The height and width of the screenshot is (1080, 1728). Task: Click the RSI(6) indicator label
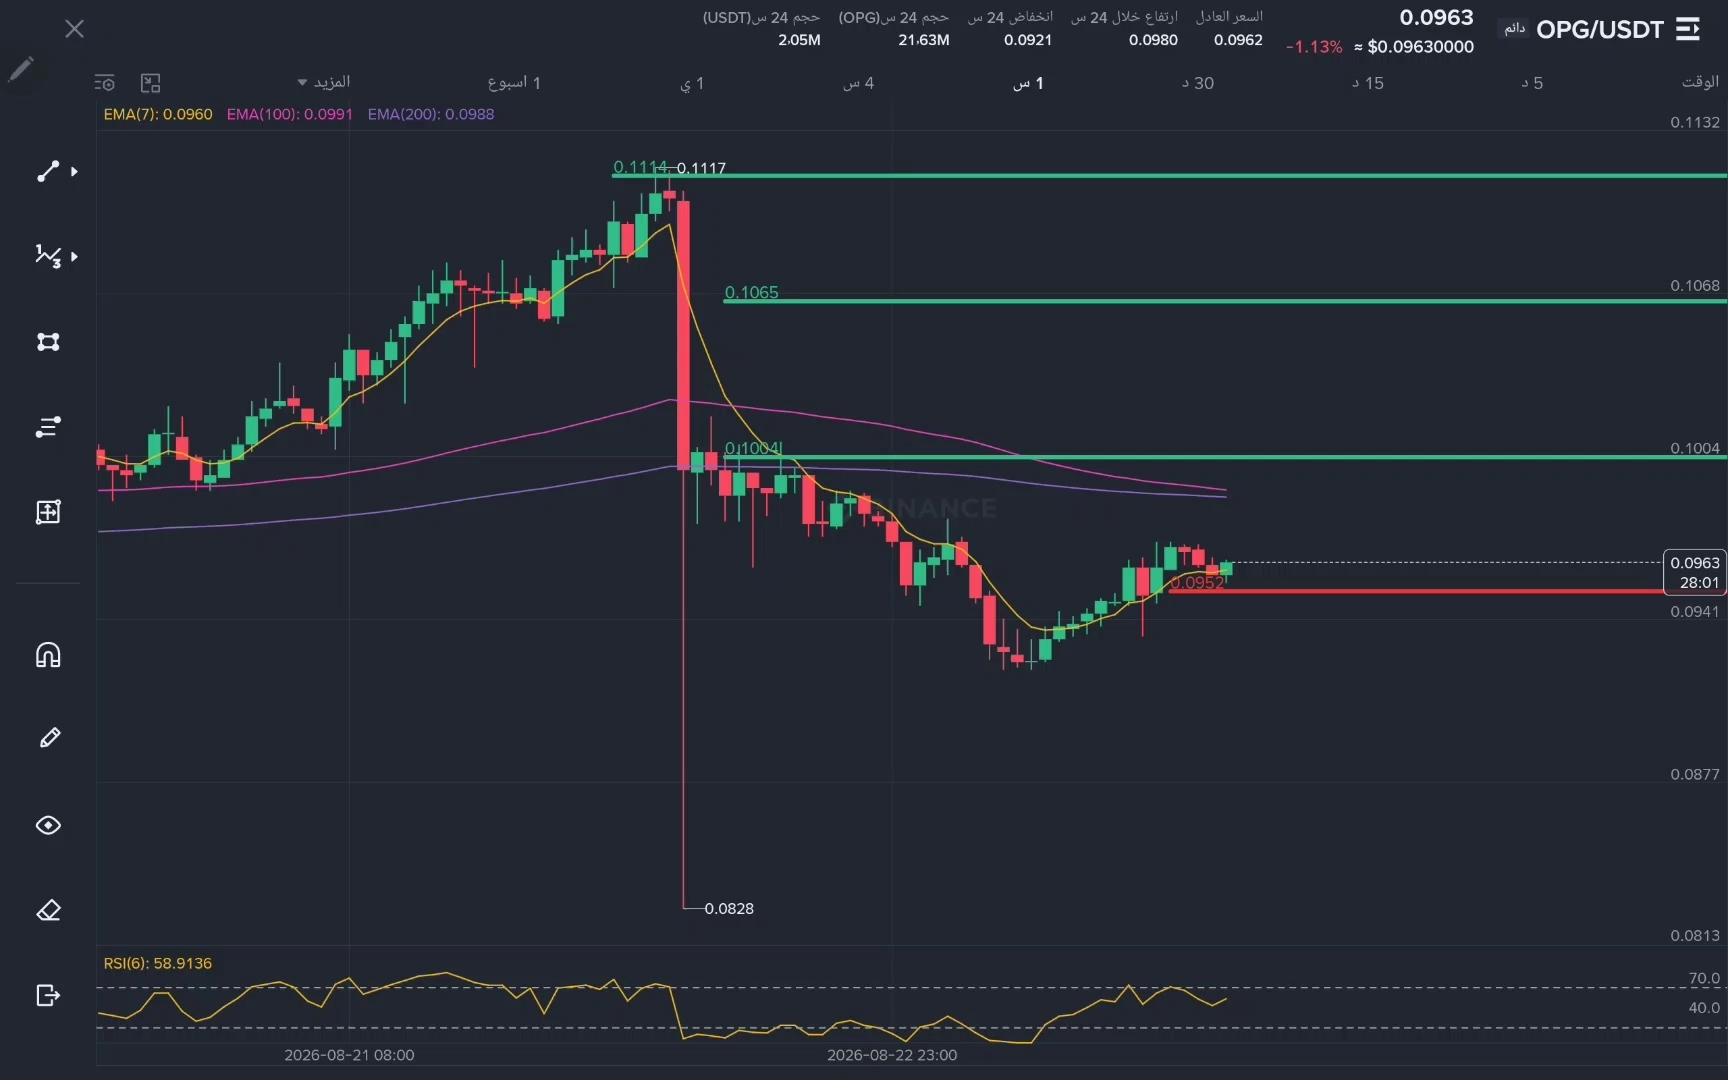[158, 963]
